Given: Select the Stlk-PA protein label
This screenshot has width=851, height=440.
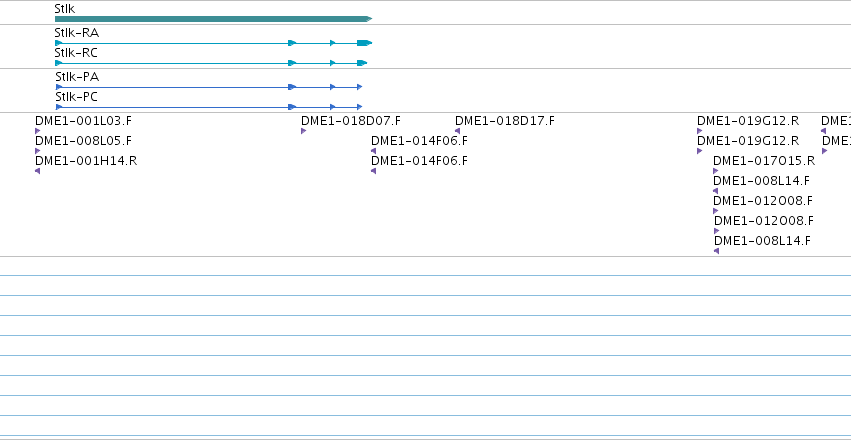Looking at the screenshot, I should coord(77,77).
